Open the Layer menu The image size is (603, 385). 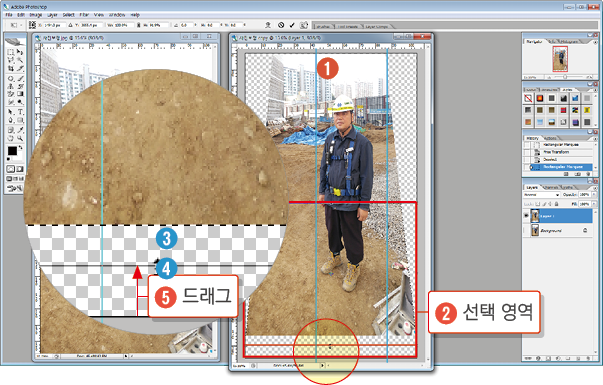point(52,15)
